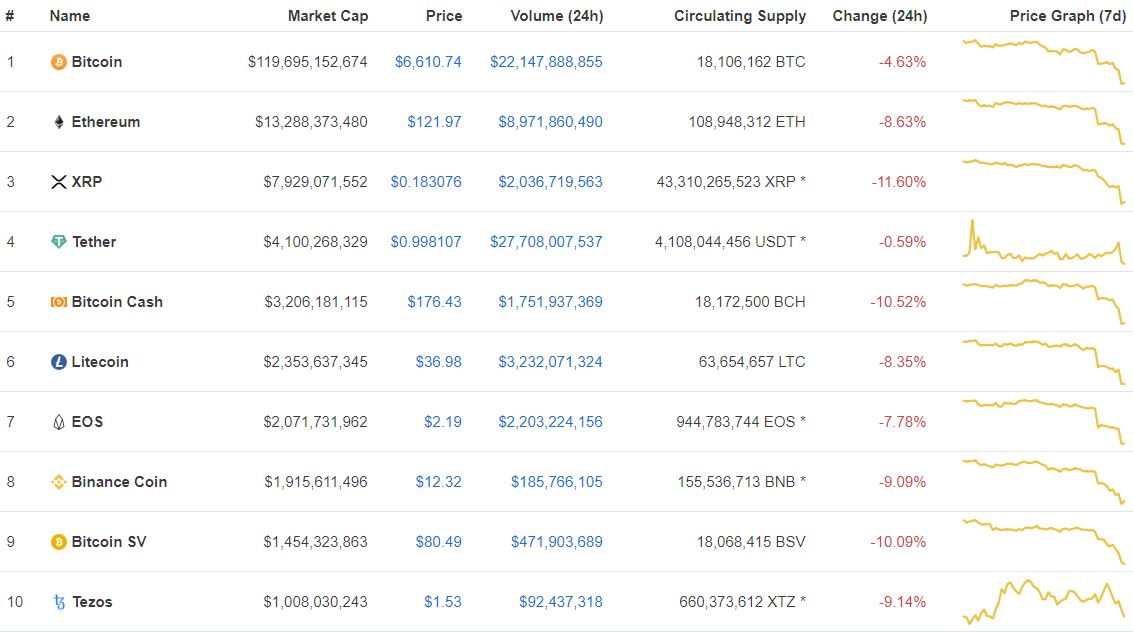Image resolution: width=1133 pixels, height=632 pixels.
Task: Sort by the Change (24h) column header
Action: click(879, 16)
